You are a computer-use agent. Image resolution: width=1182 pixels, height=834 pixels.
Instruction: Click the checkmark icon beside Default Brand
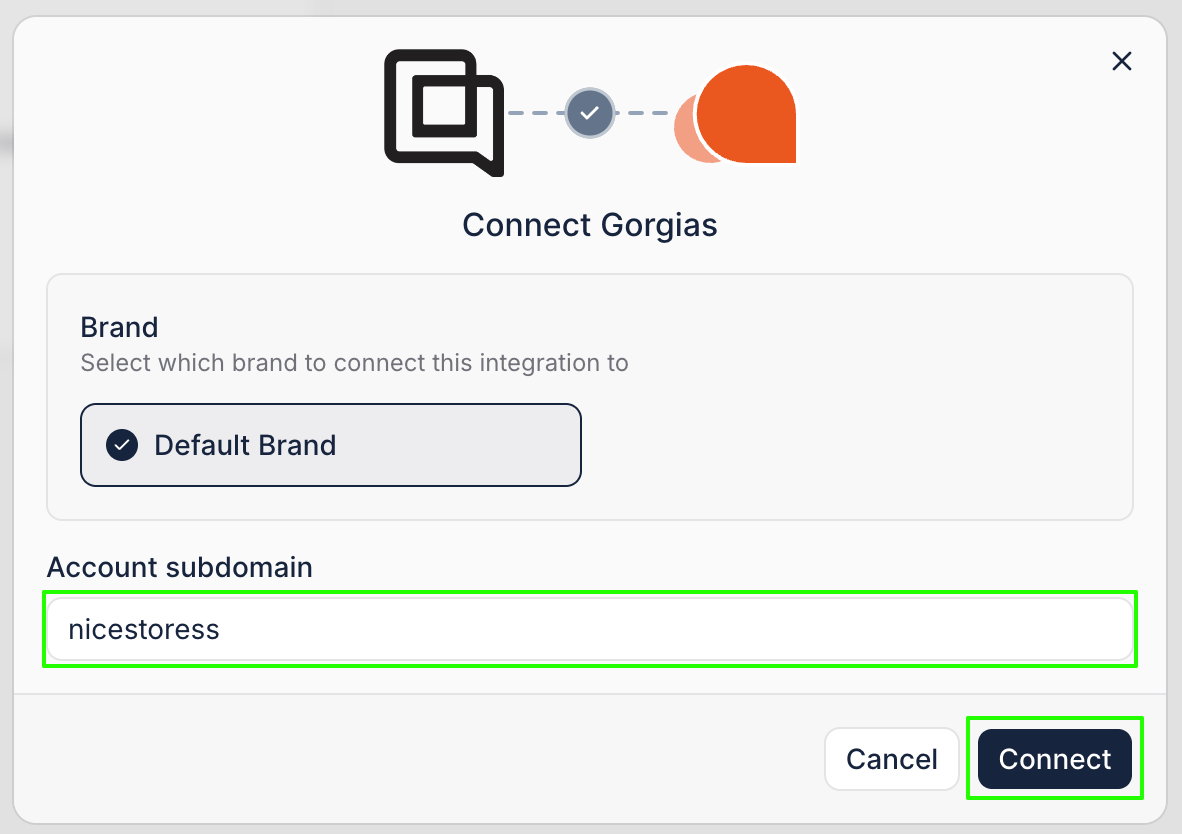(122, 445)
